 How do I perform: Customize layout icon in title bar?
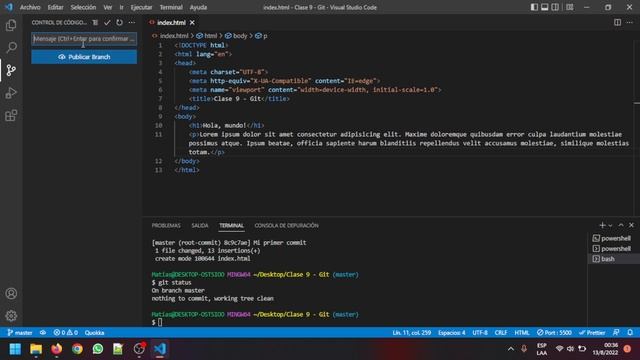569,7
